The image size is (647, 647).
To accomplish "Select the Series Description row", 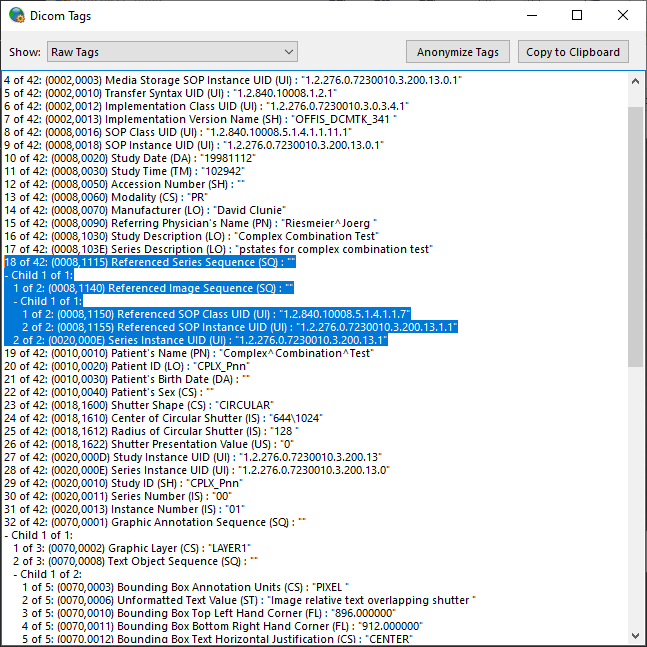I will (x=218, y=249).
